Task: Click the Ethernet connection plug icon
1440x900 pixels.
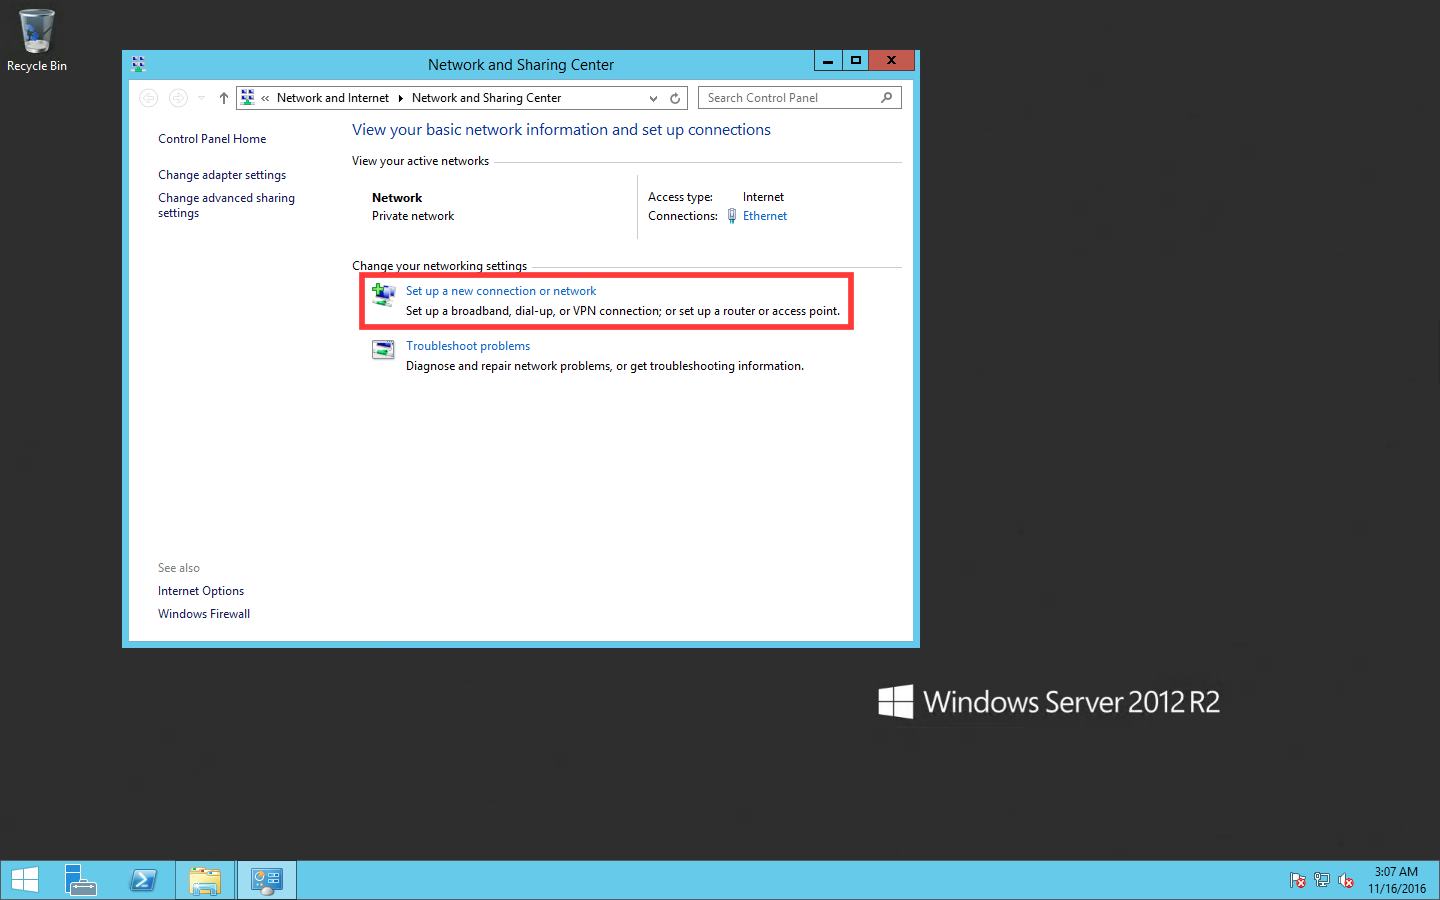Action: coord(732,216)
